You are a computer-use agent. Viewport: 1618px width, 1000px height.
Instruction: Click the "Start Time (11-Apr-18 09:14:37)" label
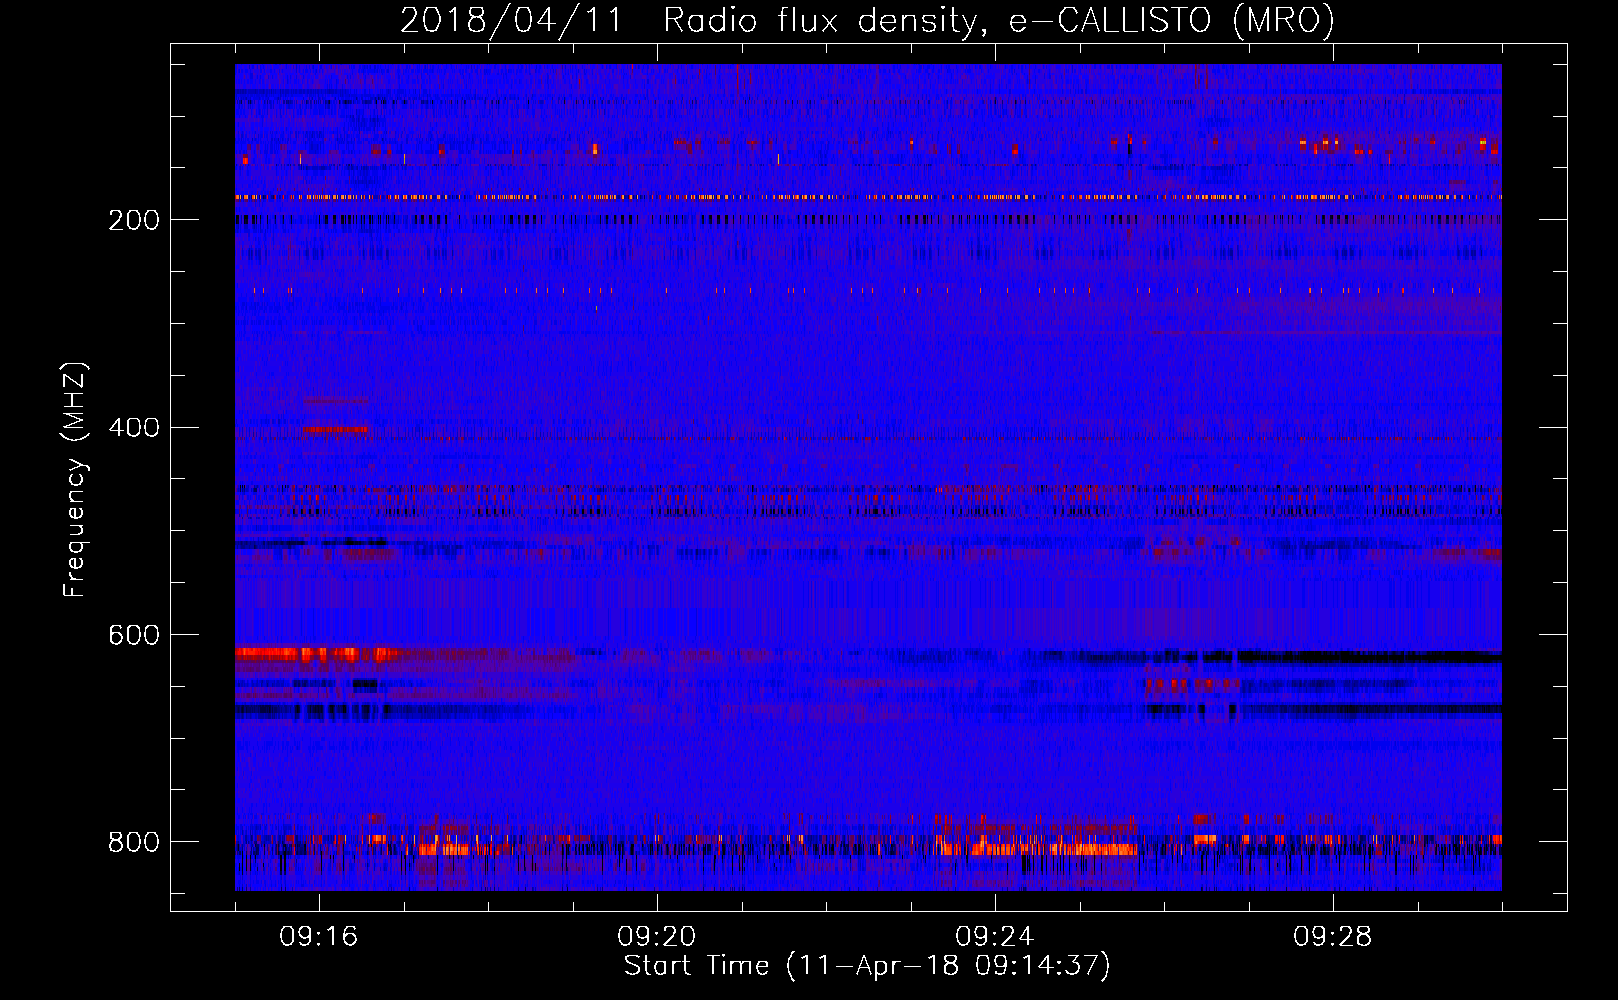point(867,966)
